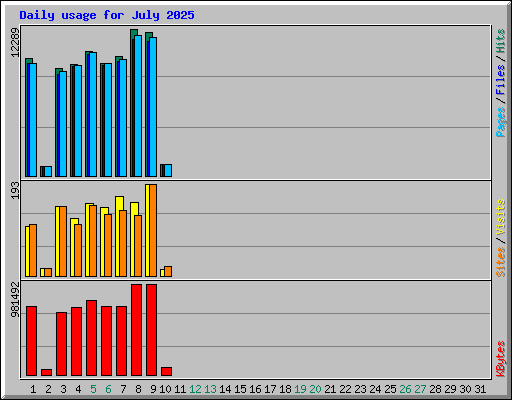Screen dimensions: 512x400
Task: Click the 'Hits' legend label
Action: tap(501, 41)
